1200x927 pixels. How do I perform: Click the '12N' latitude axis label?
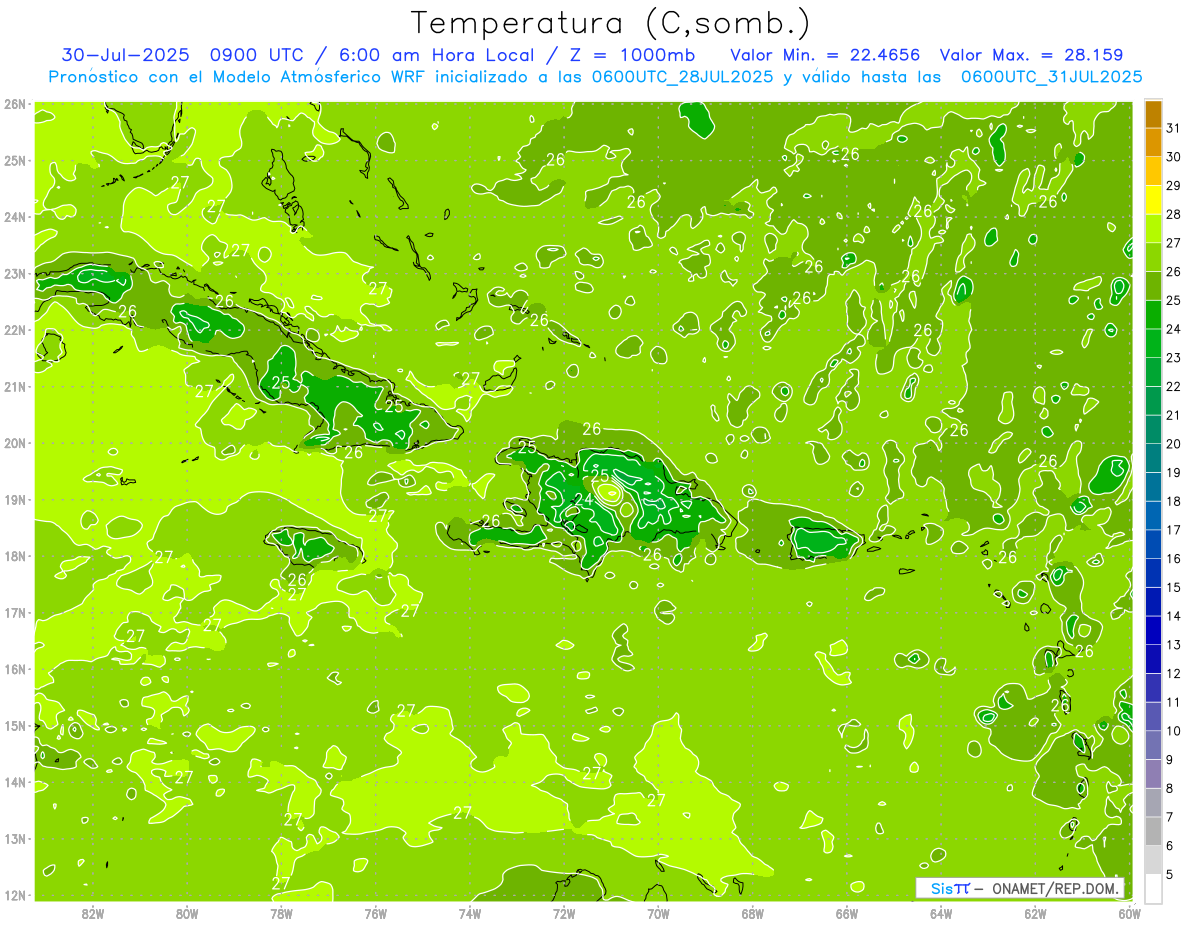(15, 895)
